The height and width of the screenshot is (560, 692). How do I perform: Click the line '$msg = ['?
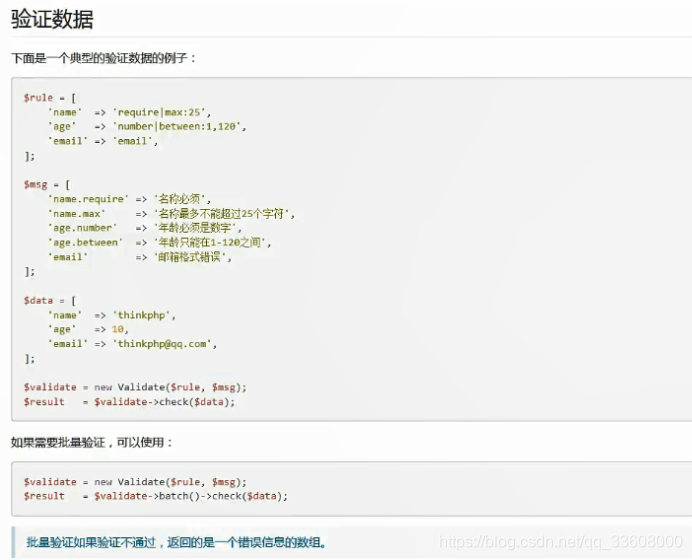pyautogui.click(x=47, y=184)
